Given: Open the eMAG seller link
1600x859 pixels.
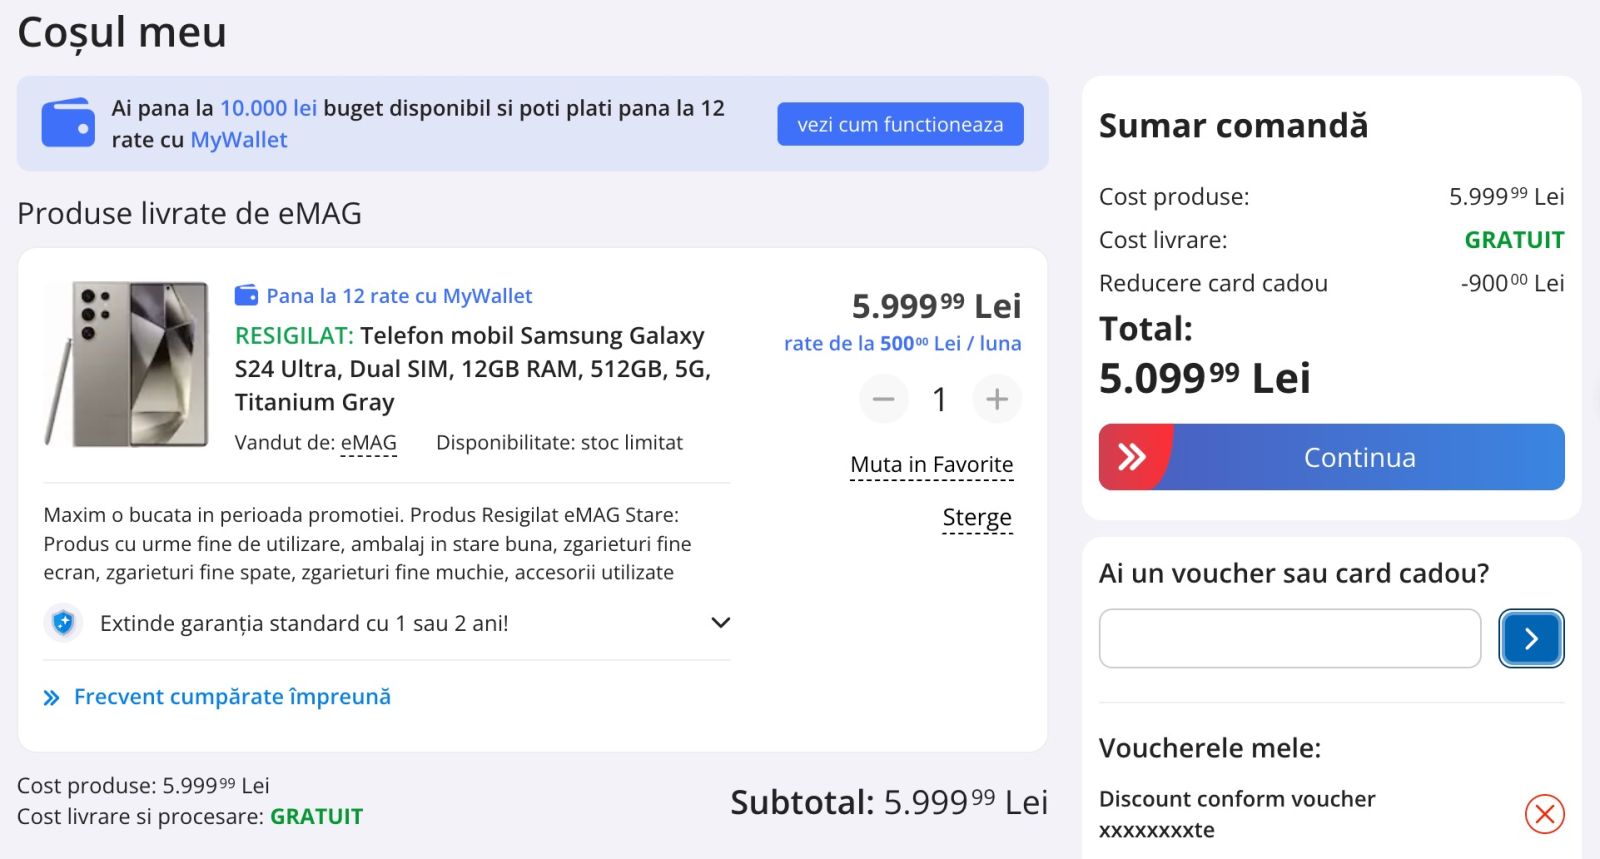Looking at the screenshot, I should pyautogui.click(x=368, y=443).
